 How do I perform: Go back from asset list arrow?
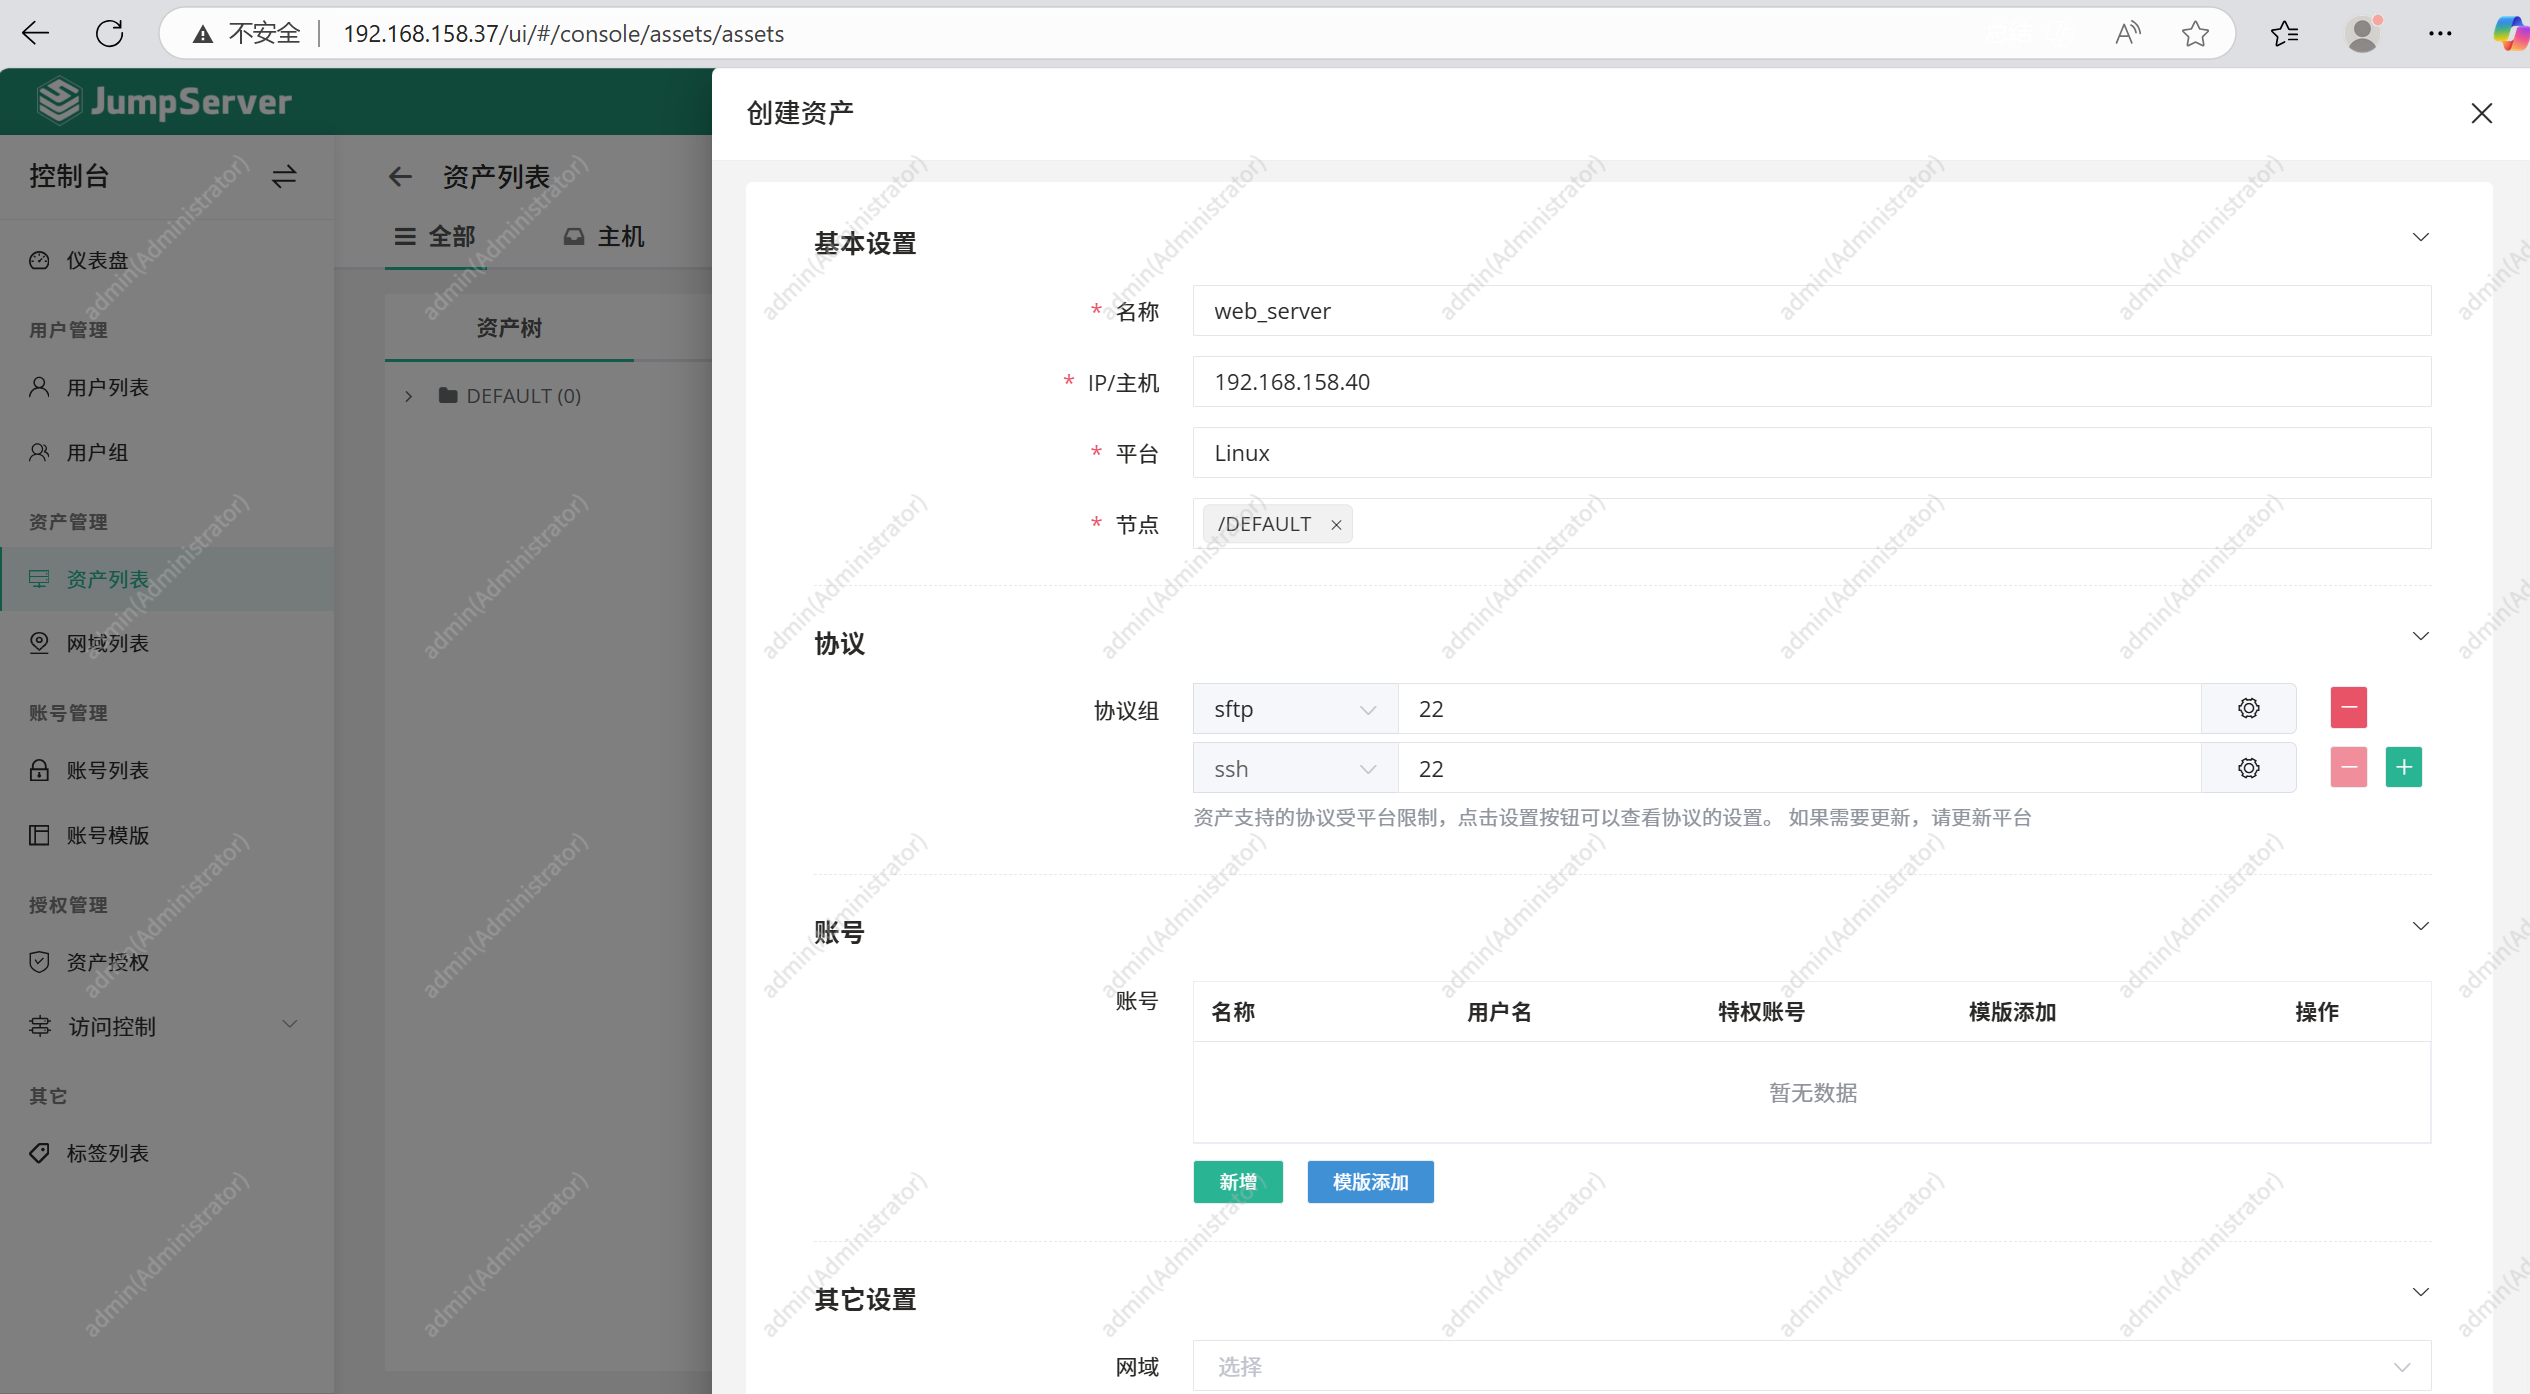(x=400, y=177)
